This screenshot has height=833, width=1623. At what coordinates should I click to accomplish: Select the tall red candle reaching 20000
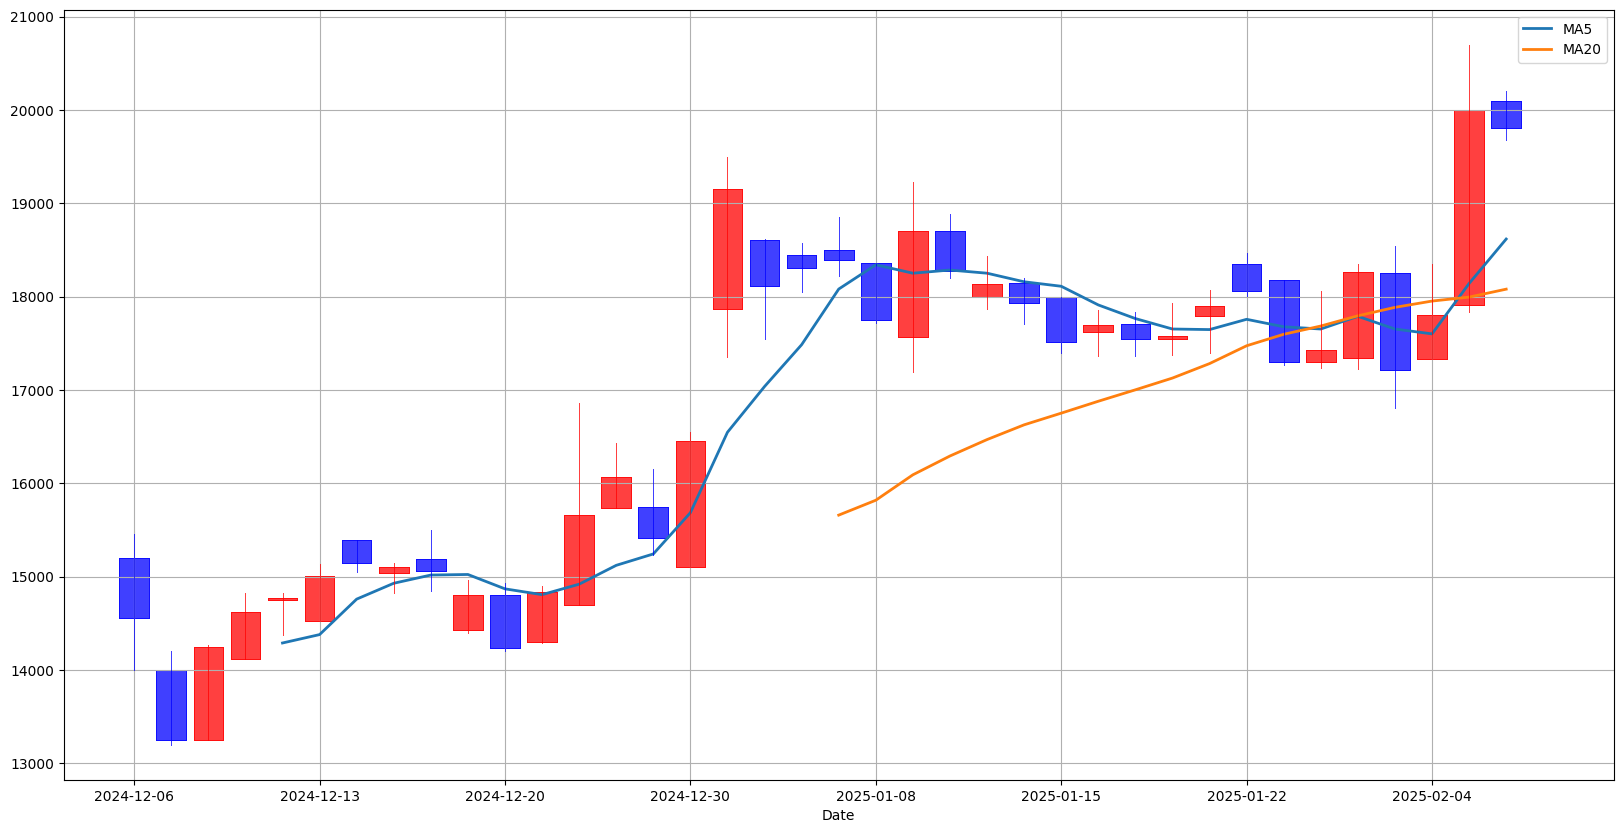coord(1469,208)
